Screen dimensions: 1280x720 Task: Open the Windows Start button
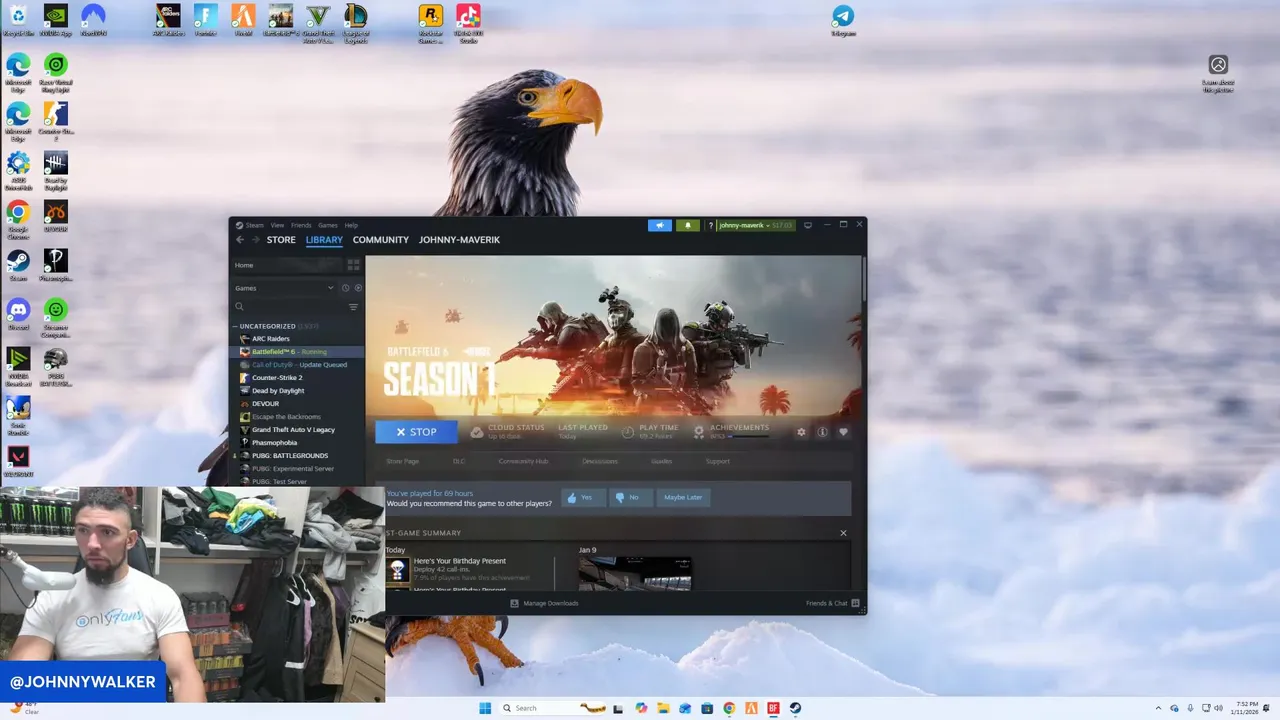point(485,708)
